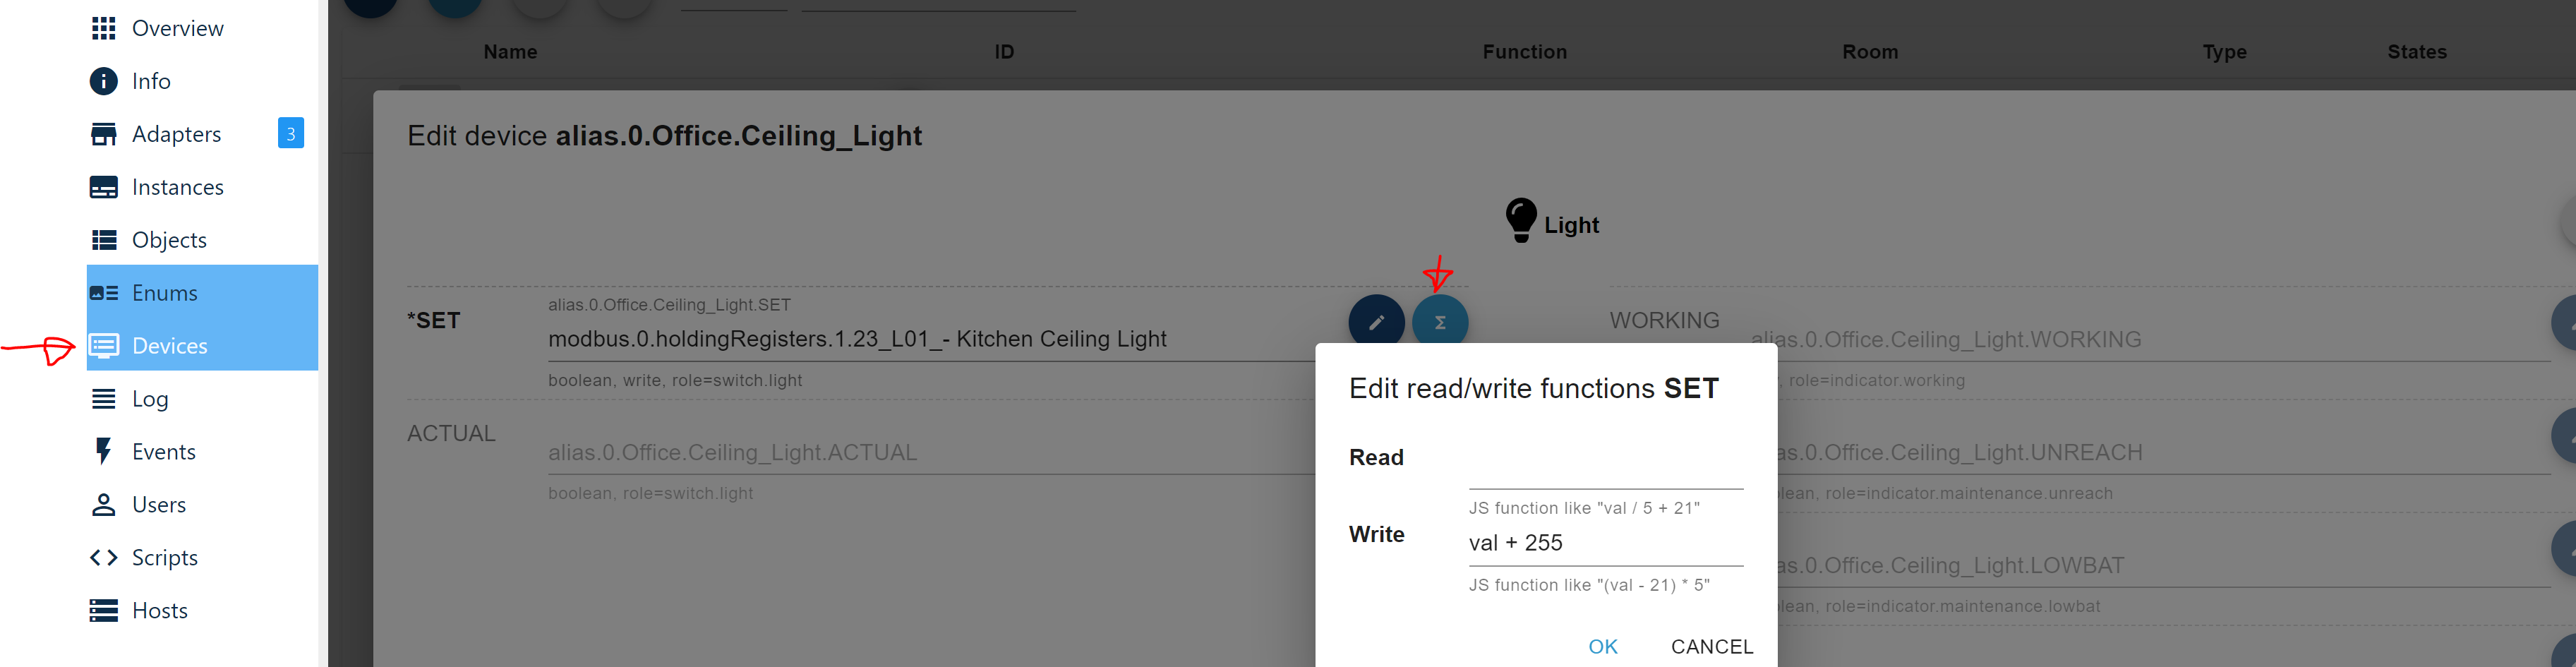Click the sigma function button for SET

coord(1439,322)
